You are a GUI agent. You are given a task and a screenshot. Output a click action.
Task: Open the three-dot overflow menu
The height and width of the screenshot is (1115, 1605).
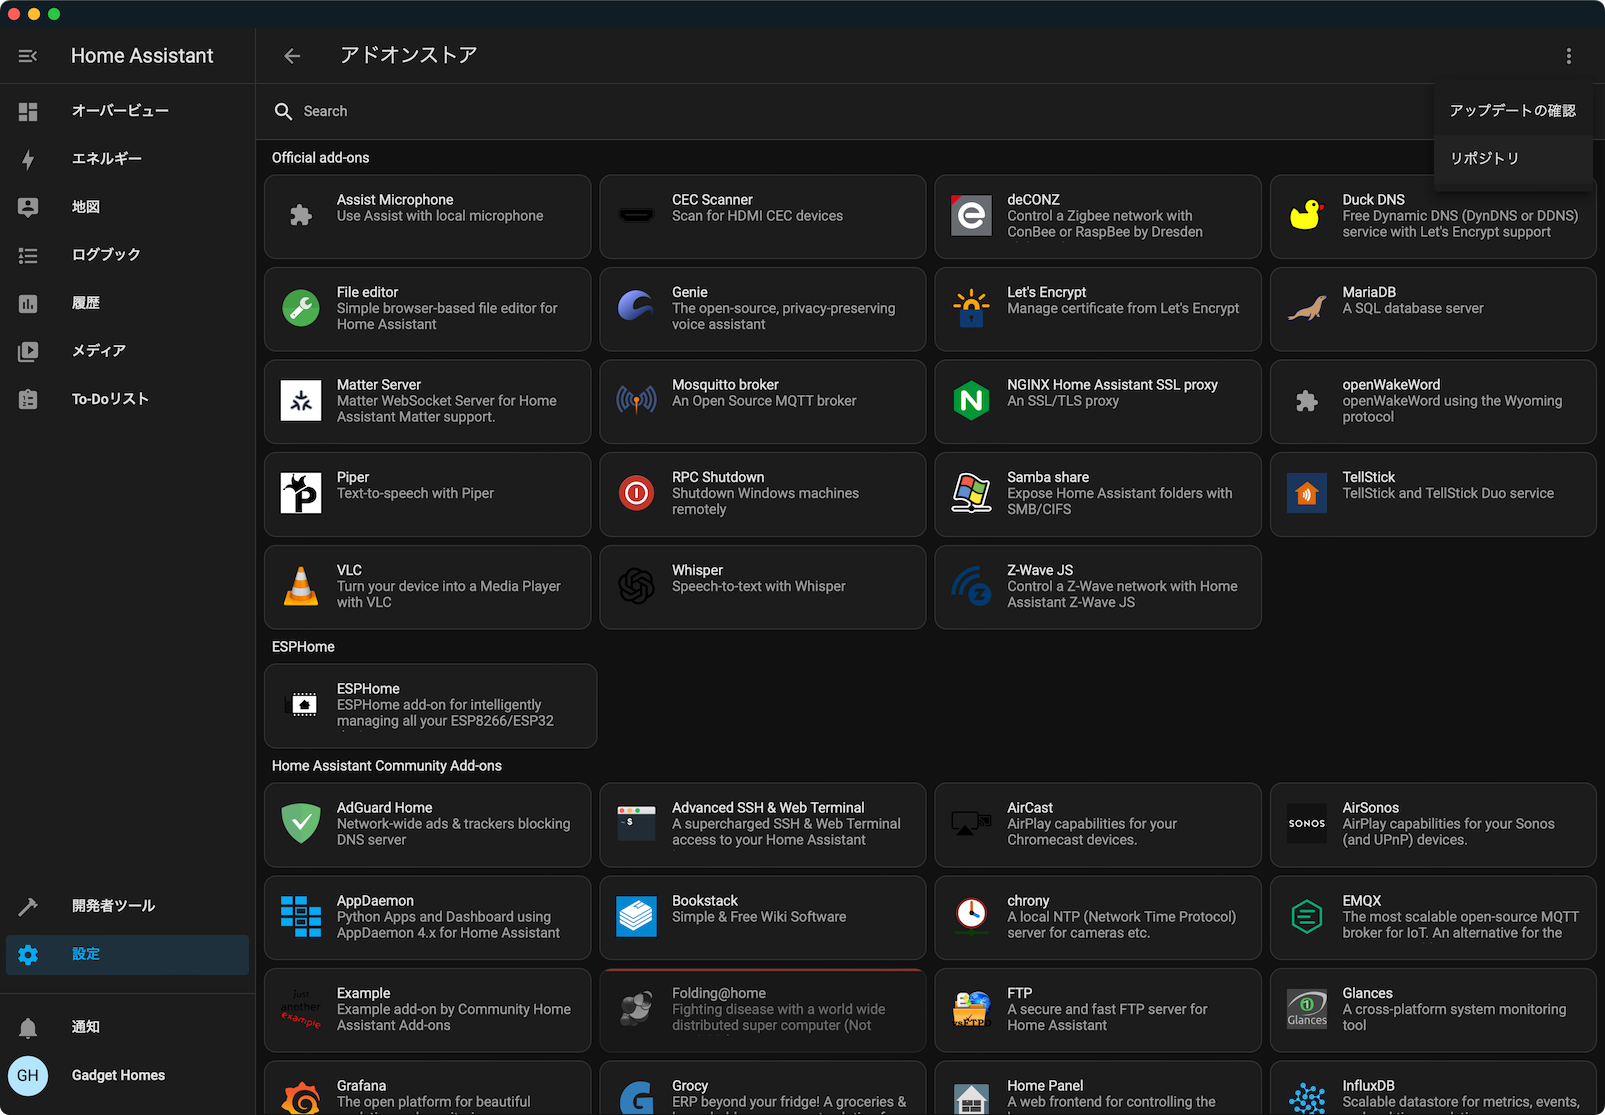click(1568, 56)
